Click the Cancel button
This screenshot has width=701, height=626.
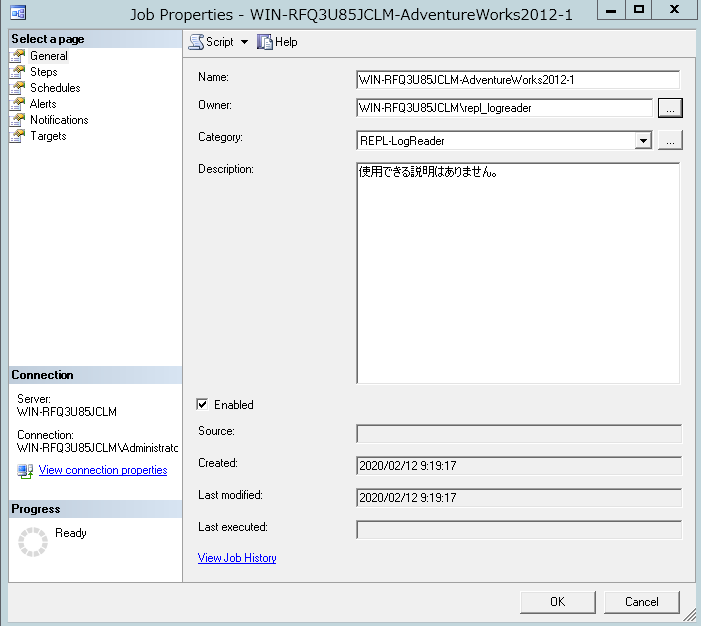click(642, 602)
